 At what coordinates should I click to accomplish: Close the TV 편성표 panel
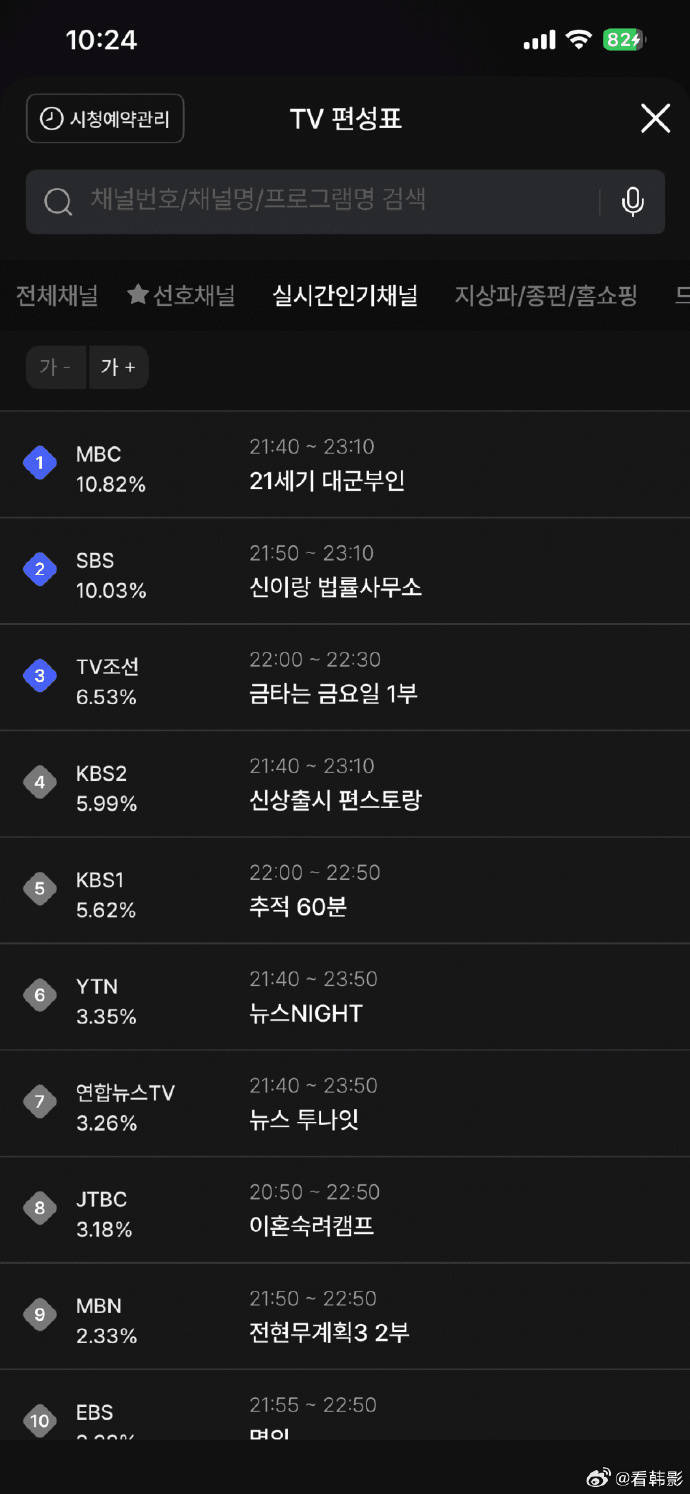click(655, 119)
